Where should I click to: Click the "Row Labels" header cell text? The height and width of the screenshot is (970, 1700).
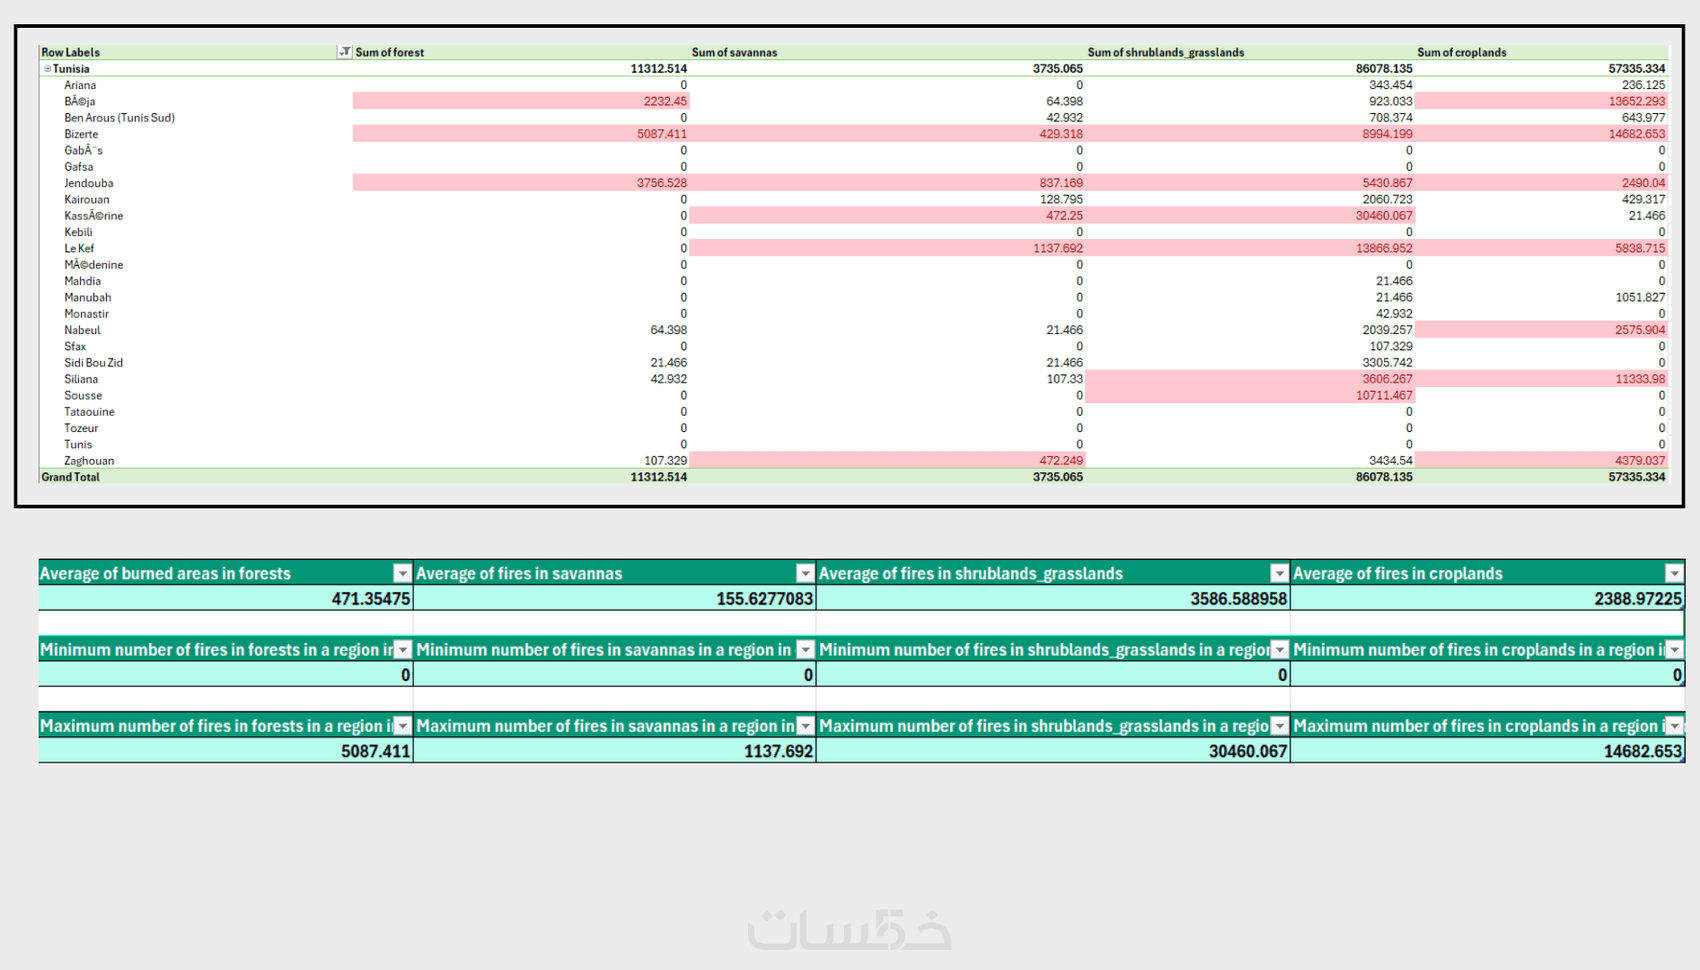(x=70, y=53)
